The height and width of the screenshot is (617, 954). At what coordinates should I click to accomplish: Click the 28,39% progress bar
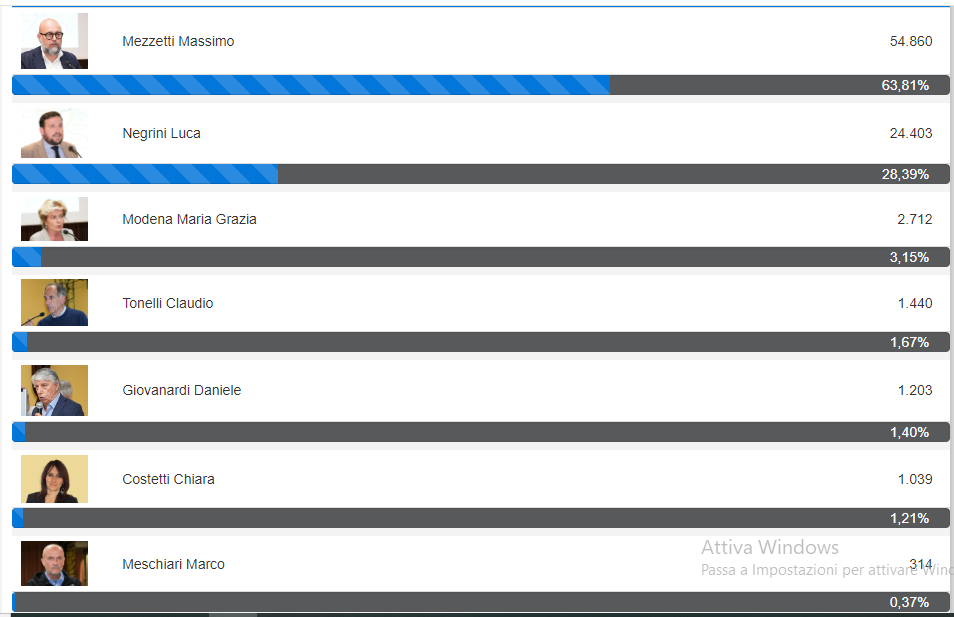coord(480,174)
